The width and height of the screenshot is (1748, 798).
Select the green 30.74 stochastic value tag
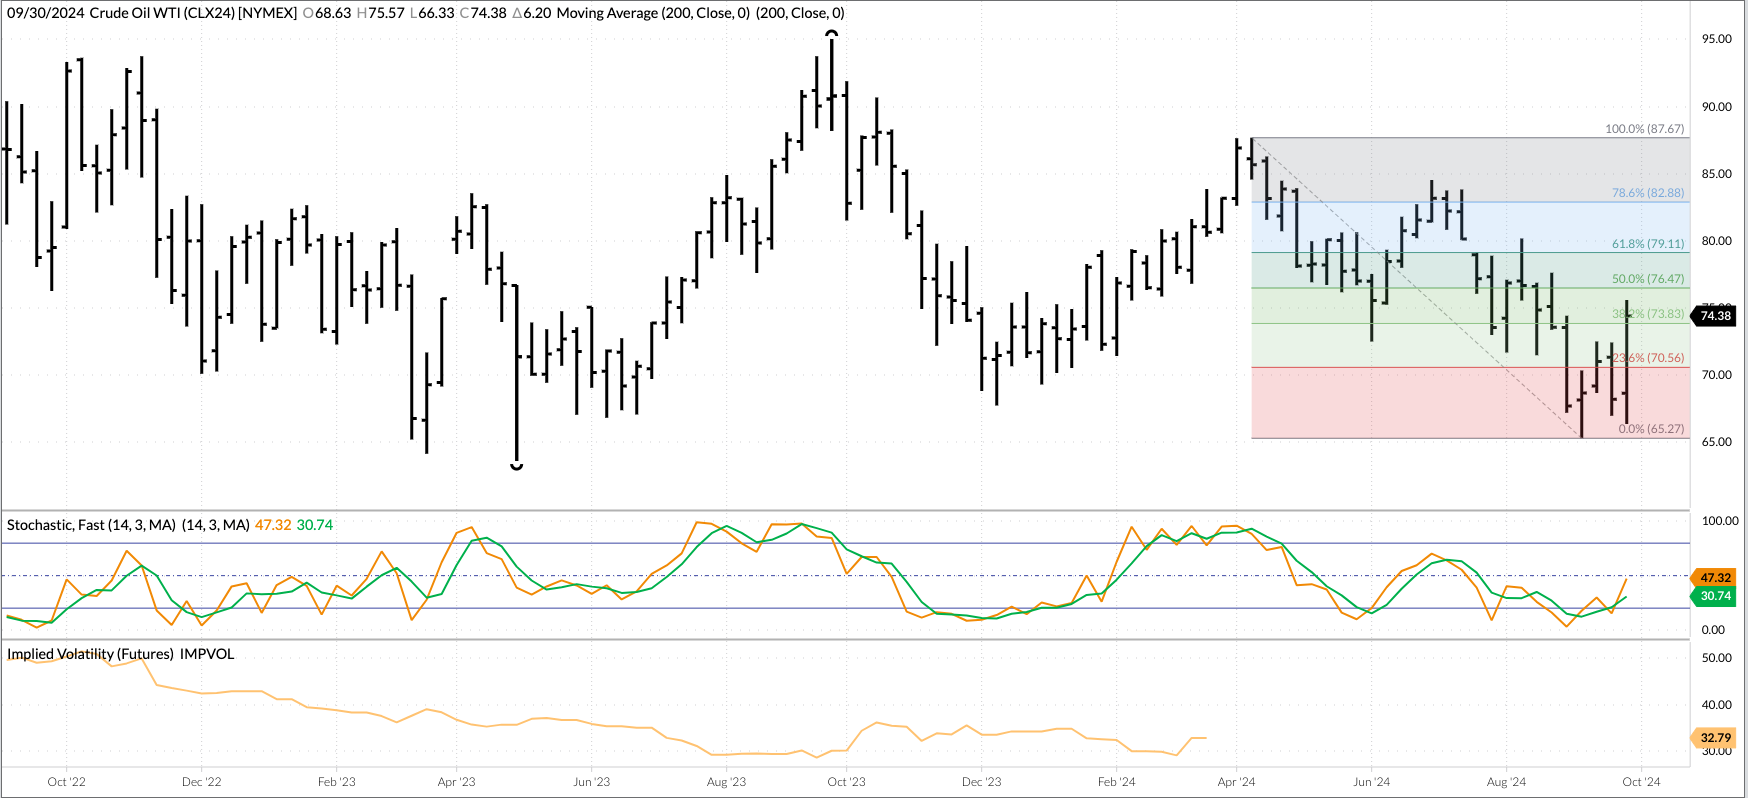pos(1715,596)
